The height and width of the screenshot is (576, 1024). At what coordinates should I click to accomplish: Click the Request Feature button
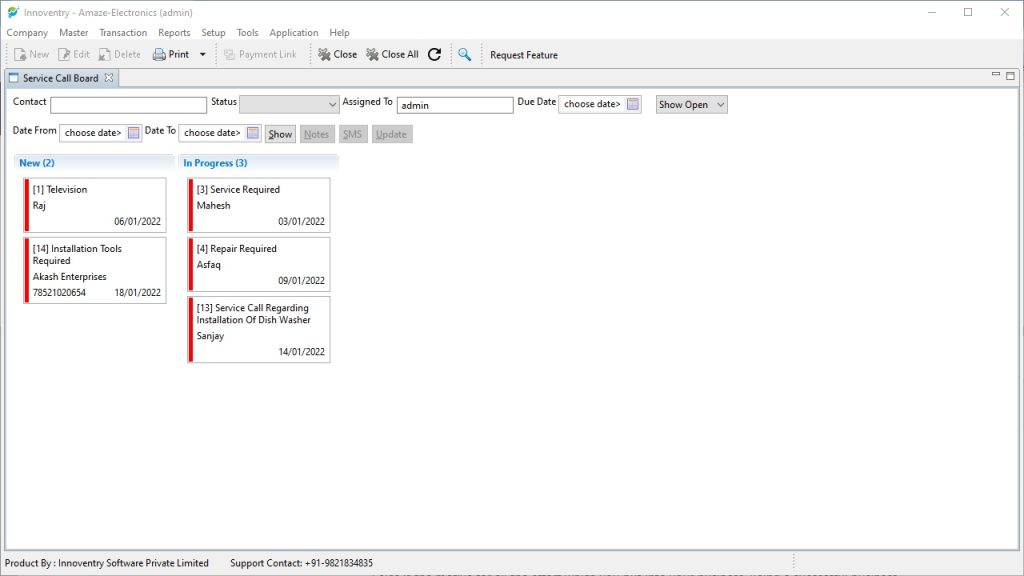pyautogui.click(x=523, y=55)
